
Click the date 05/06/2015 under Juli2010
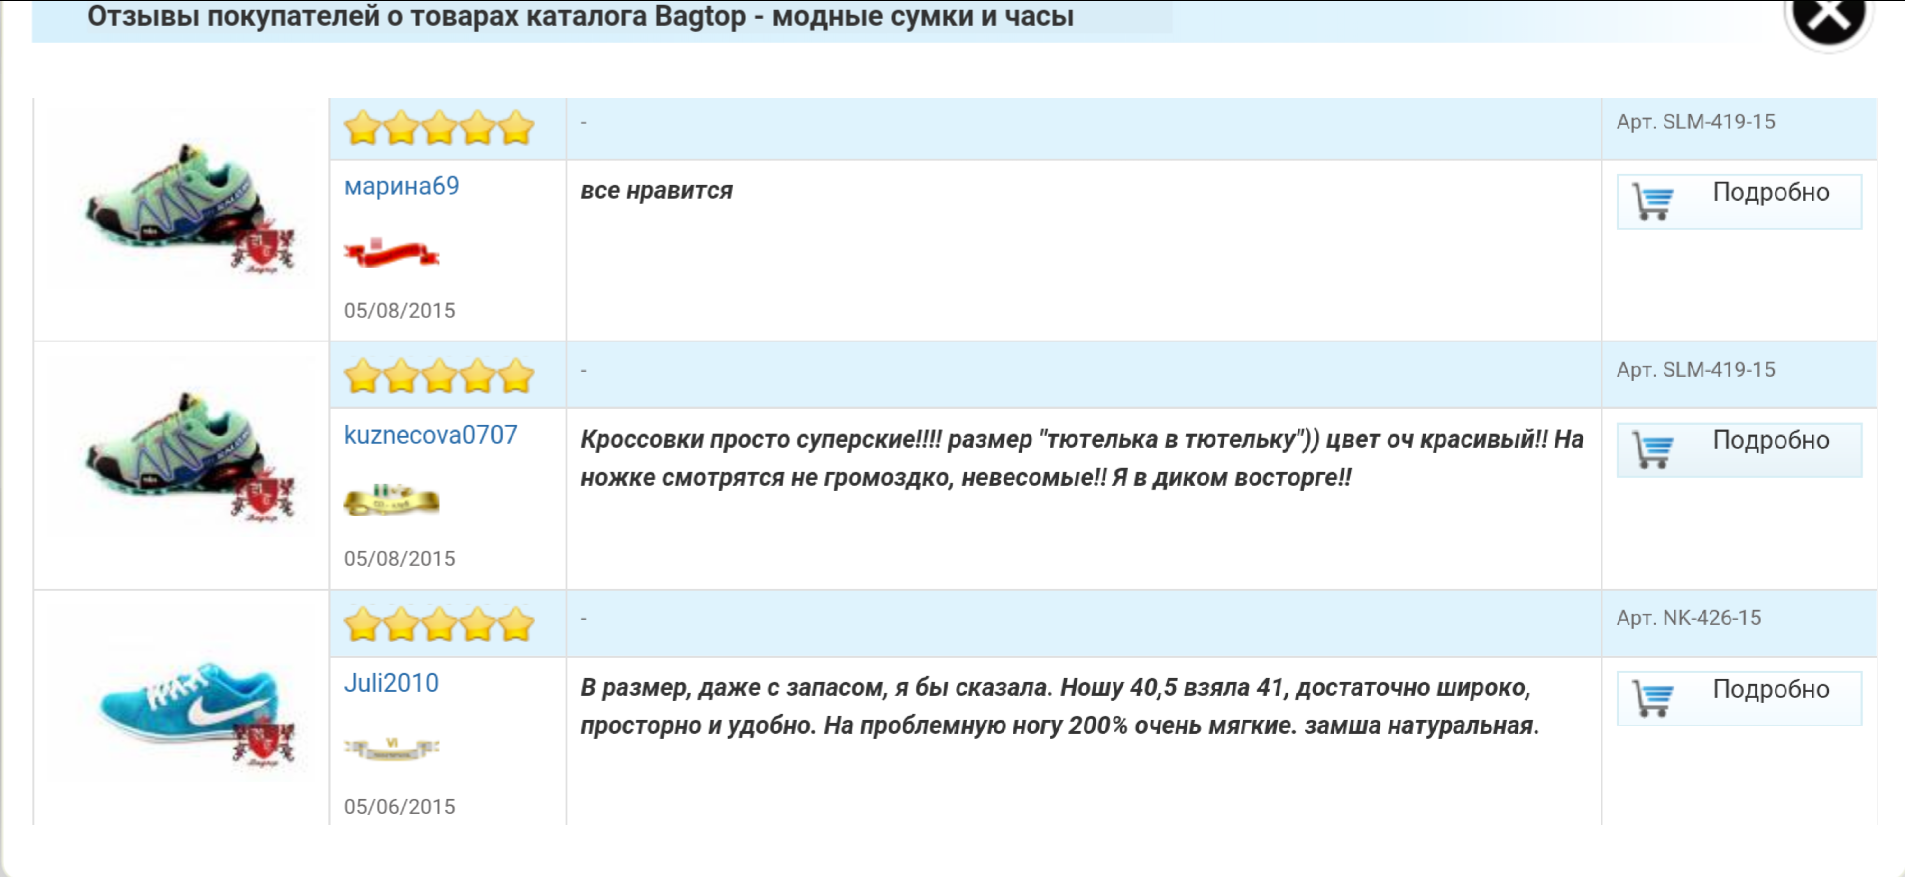point(399,807)
